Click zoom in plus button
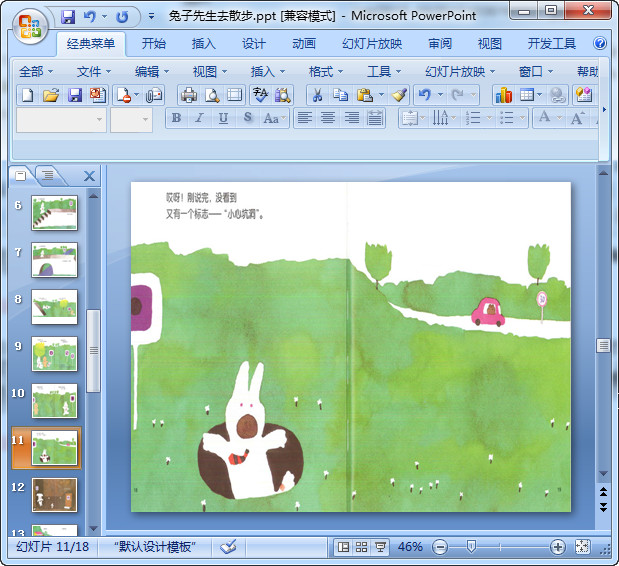 click(557, 547)
